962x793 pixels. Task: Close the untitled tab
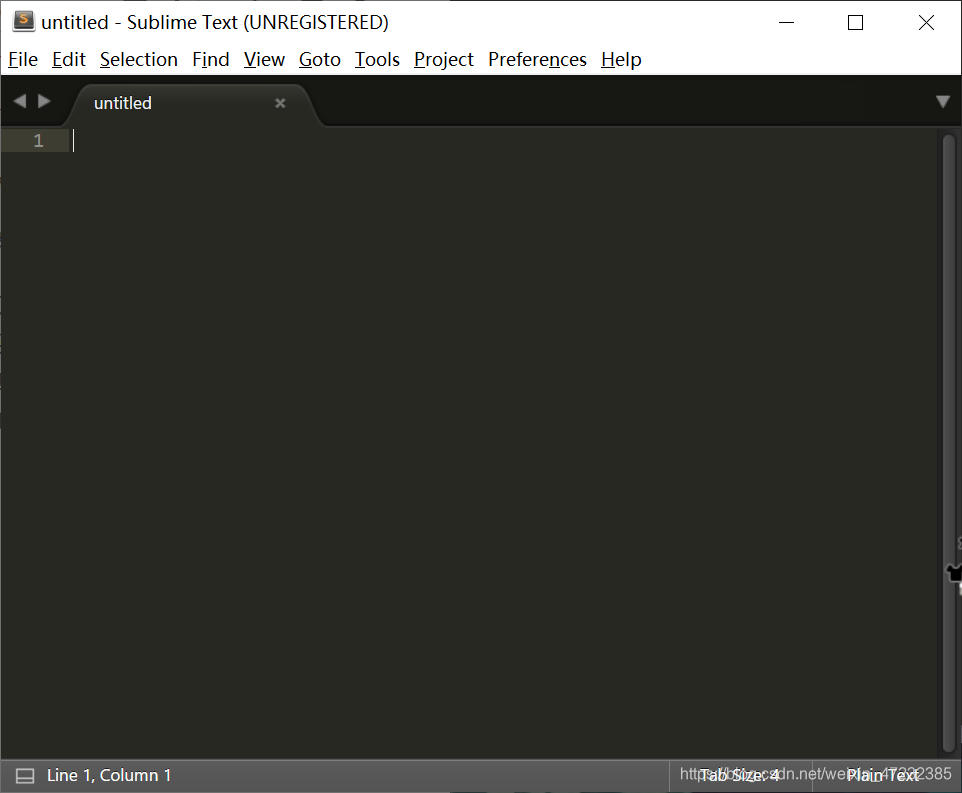280,103
